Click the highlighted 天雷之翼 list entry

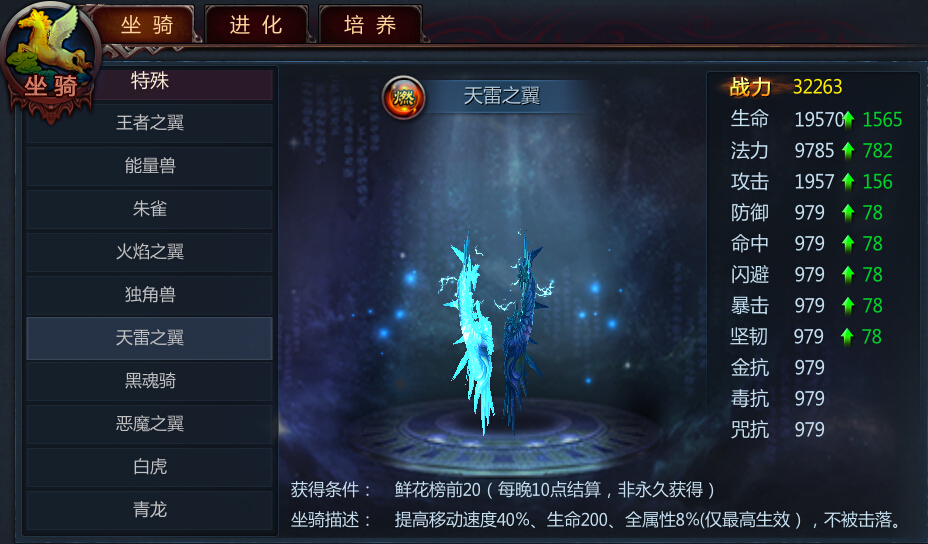(x=149, y=338)
